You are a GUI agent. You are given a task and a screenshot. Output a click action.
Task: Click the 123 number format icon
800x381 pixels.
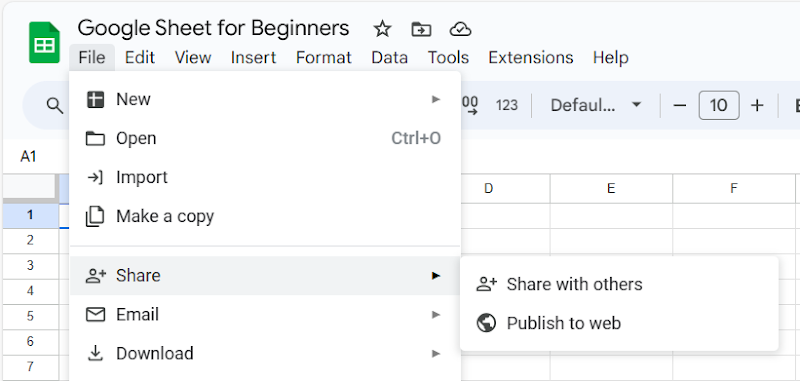point(507,106)
